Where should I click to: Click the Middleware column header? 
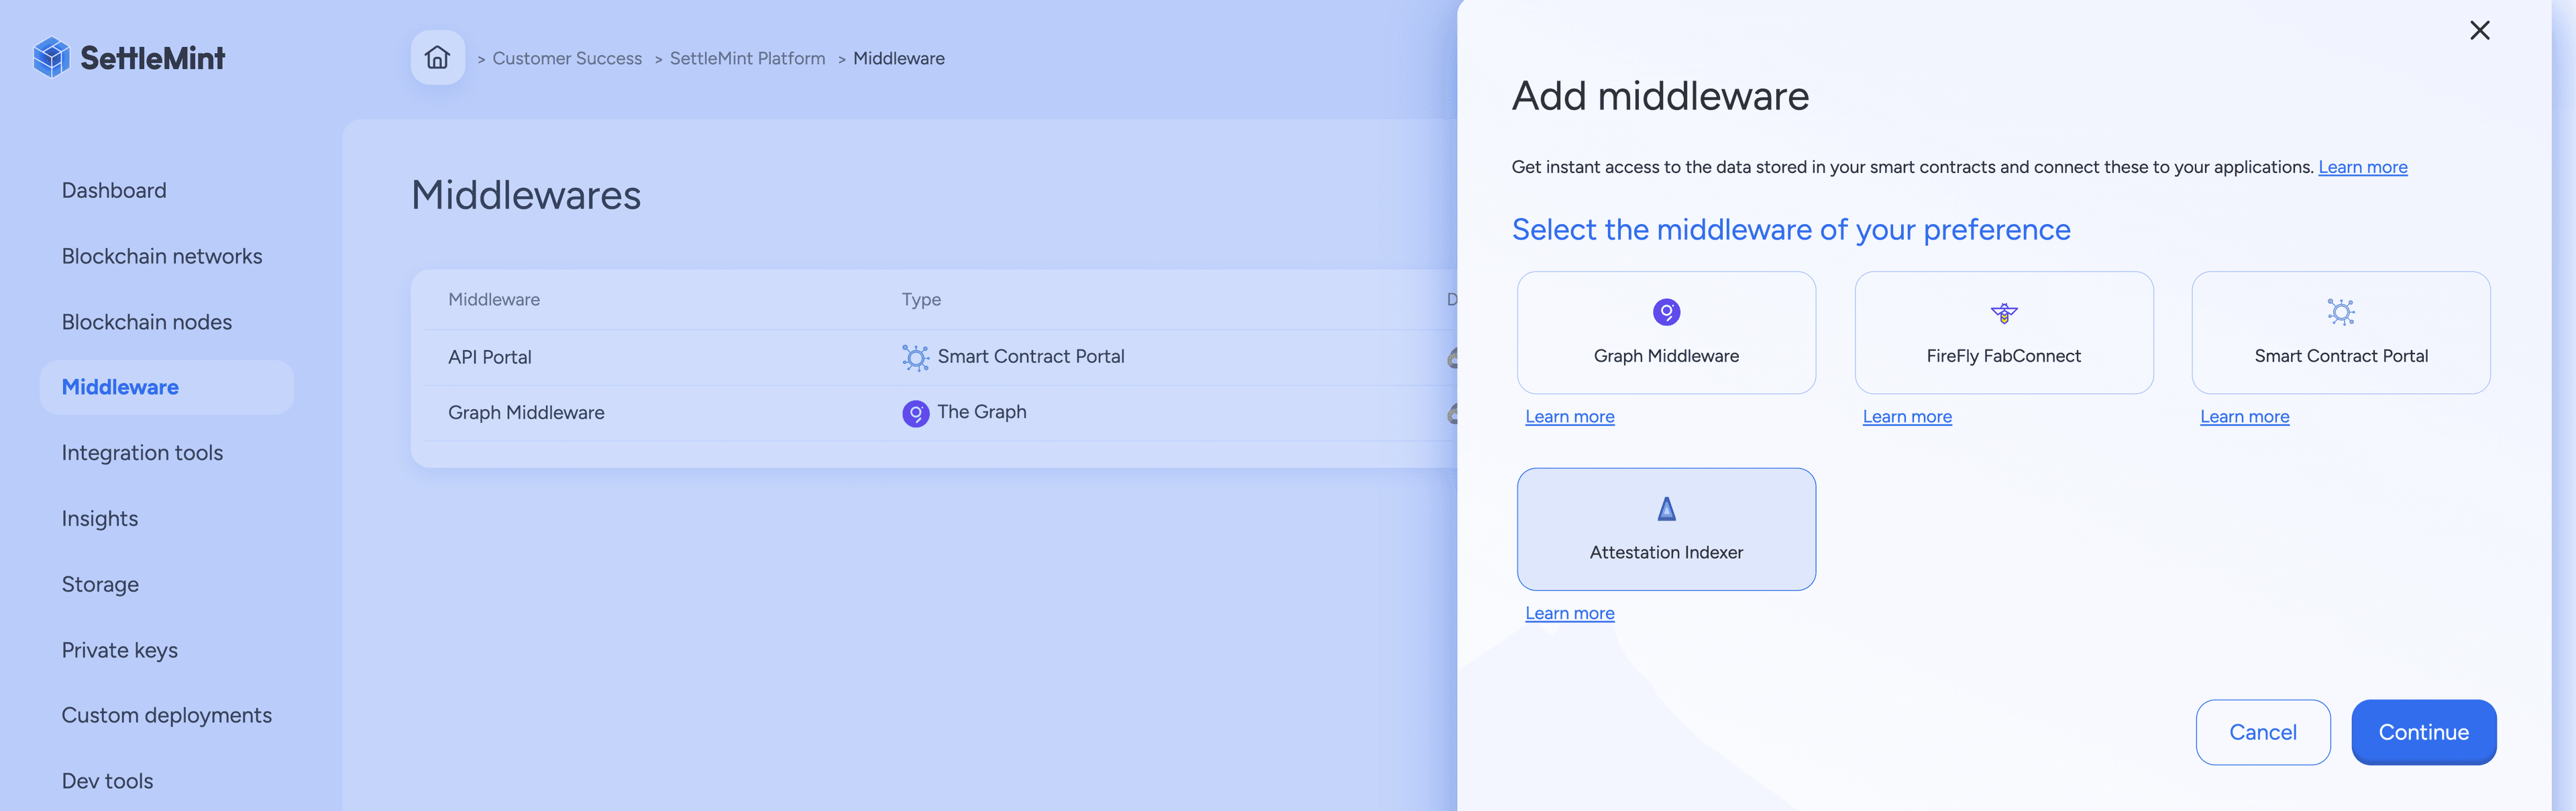(494, 299)
